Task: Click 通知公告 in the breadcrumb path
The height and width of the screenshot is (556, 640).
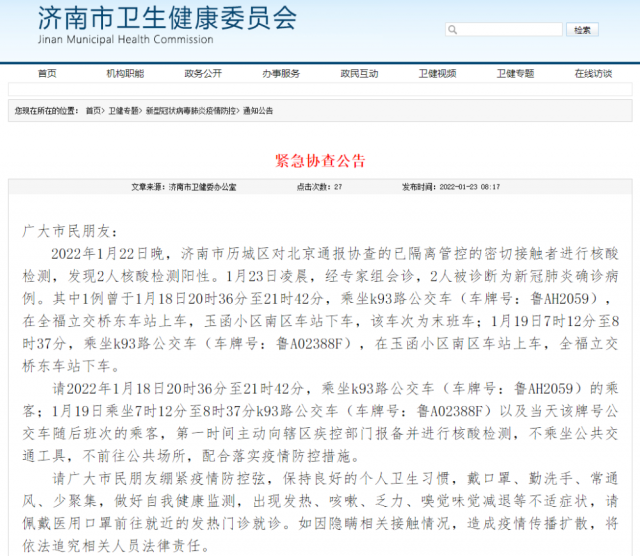Action: (x=258, y=111)
